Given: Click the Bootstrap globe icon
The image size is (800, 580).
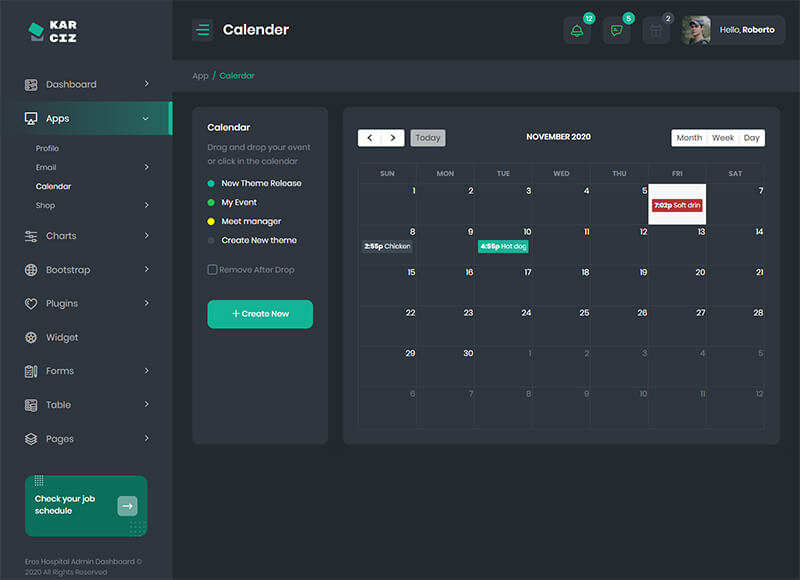Looking at the screenshot, I should coord(31,270).
